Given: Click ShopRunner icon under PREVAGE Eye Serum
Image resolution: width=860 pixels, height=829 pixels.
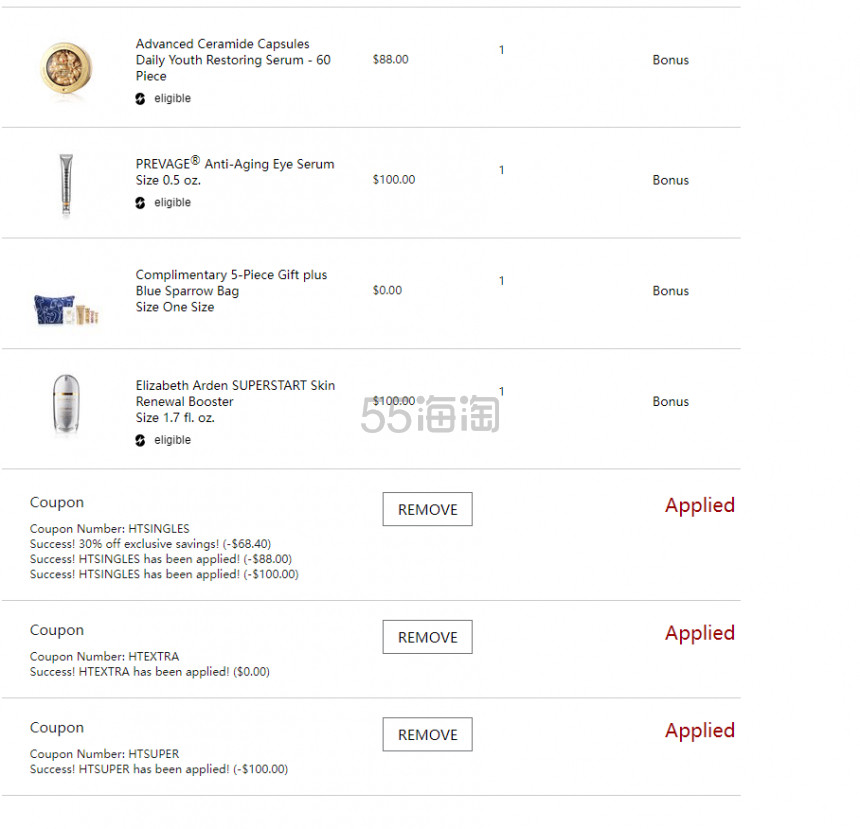Looking at the screenshot, I should [x=140, y=203].
